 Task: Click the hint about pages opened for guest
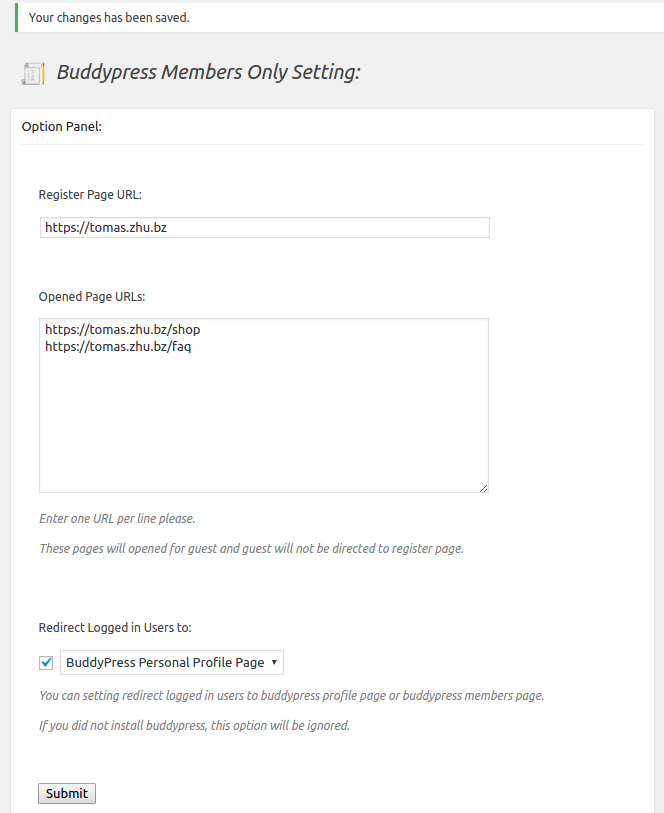point(251,549)
